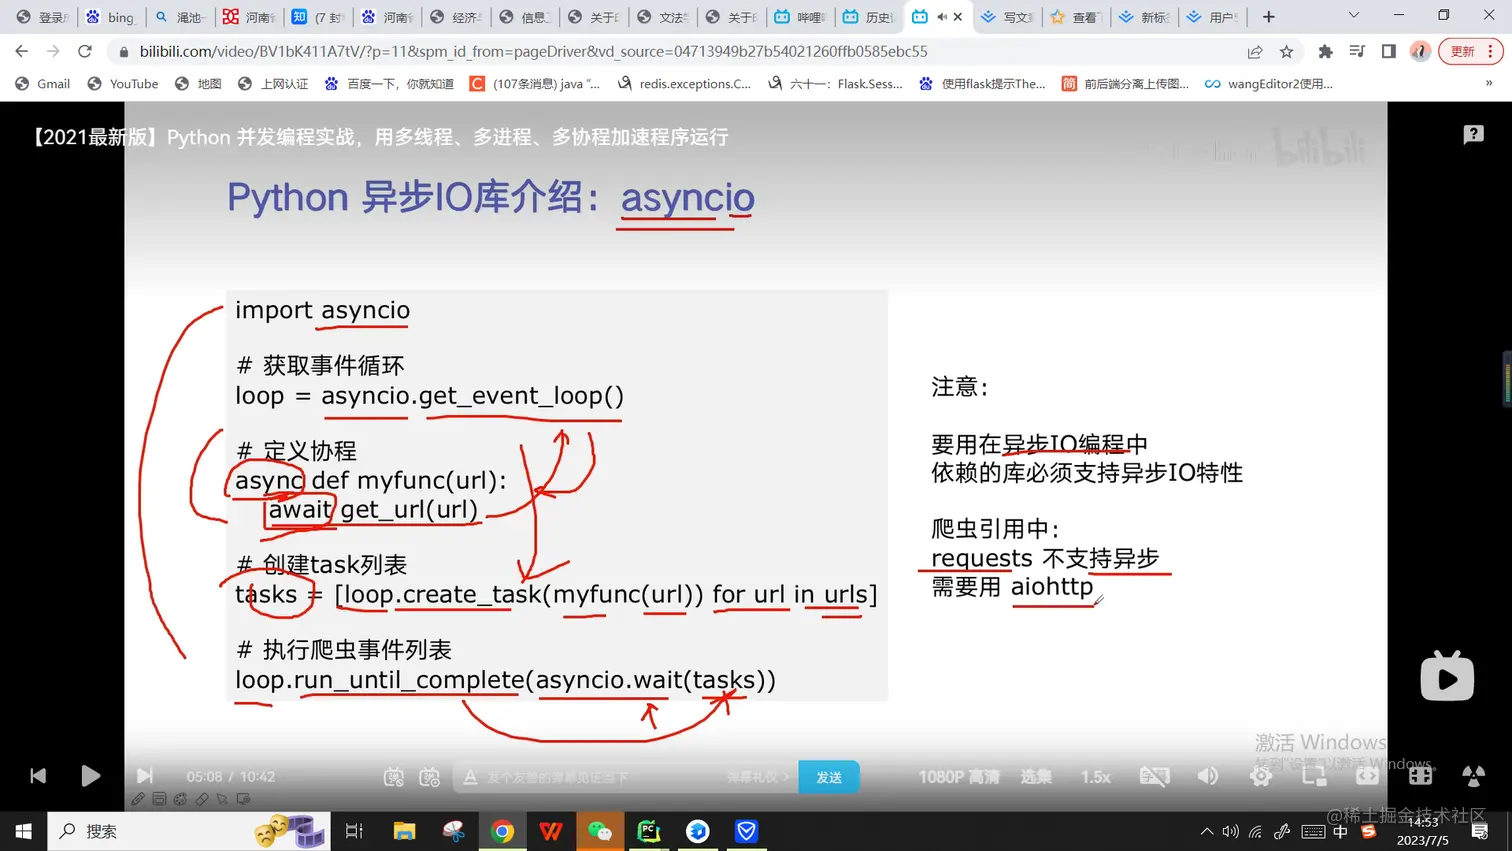The height and width of the screenshot is (851, 1512).
Task: Open Chrome media controls
Action: 1357,51
